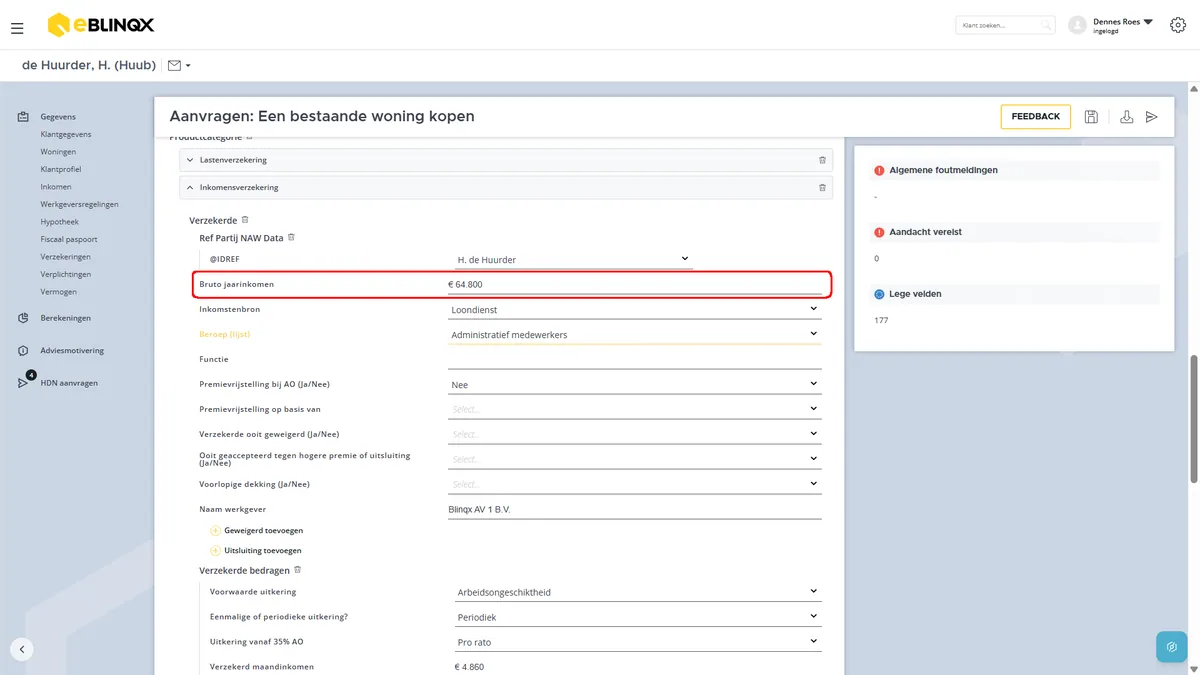Click the Bruto jaarinkomen input field

634,285
